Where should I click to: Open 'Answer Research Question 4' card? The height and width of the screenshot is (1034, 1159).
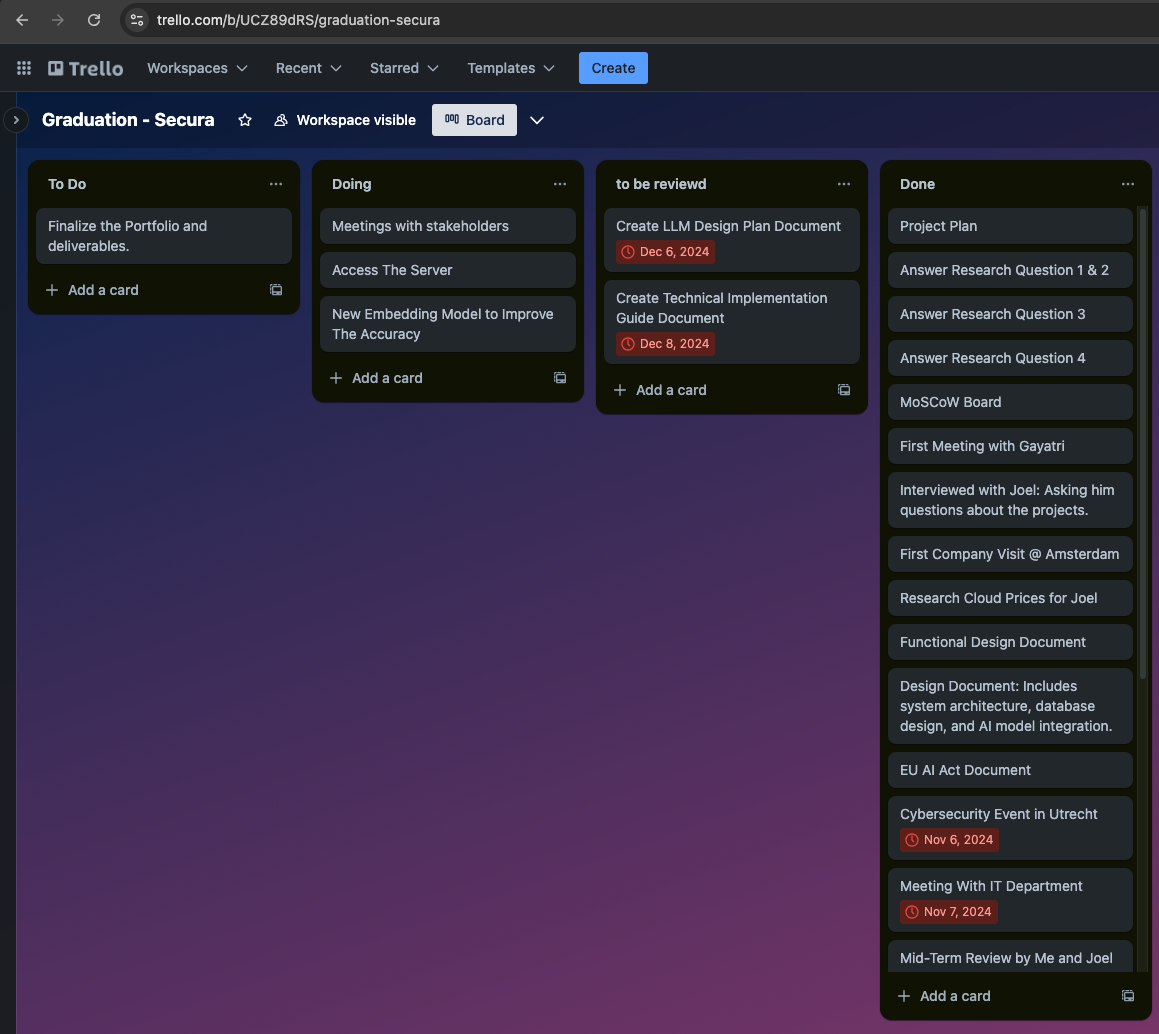coord(1010,358)
